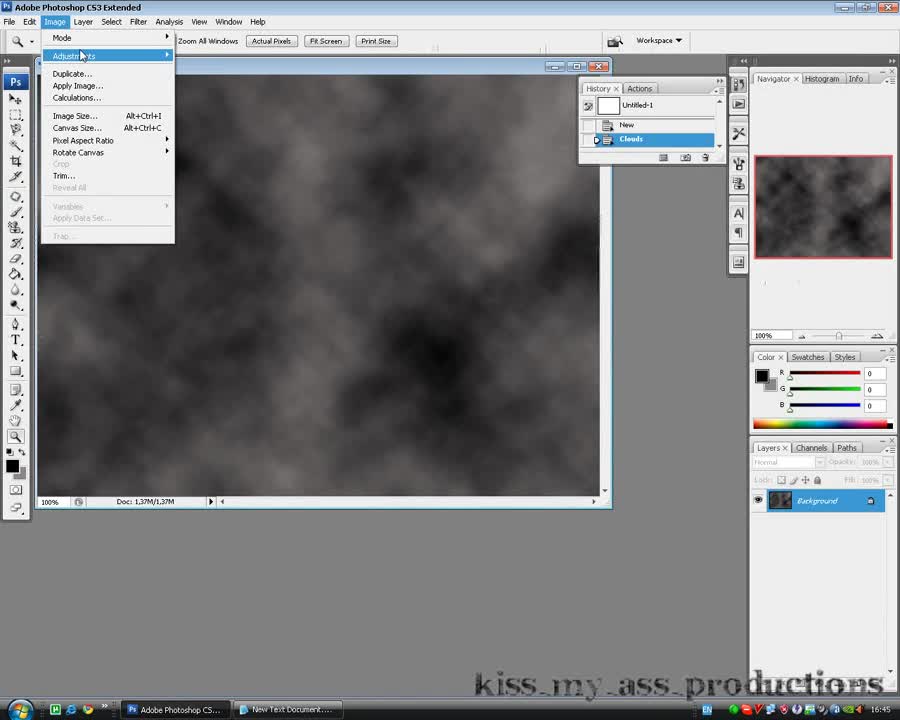Create new snapshot in History panel
The width and height of the screenshot is (900, 720).
(685, 157)
